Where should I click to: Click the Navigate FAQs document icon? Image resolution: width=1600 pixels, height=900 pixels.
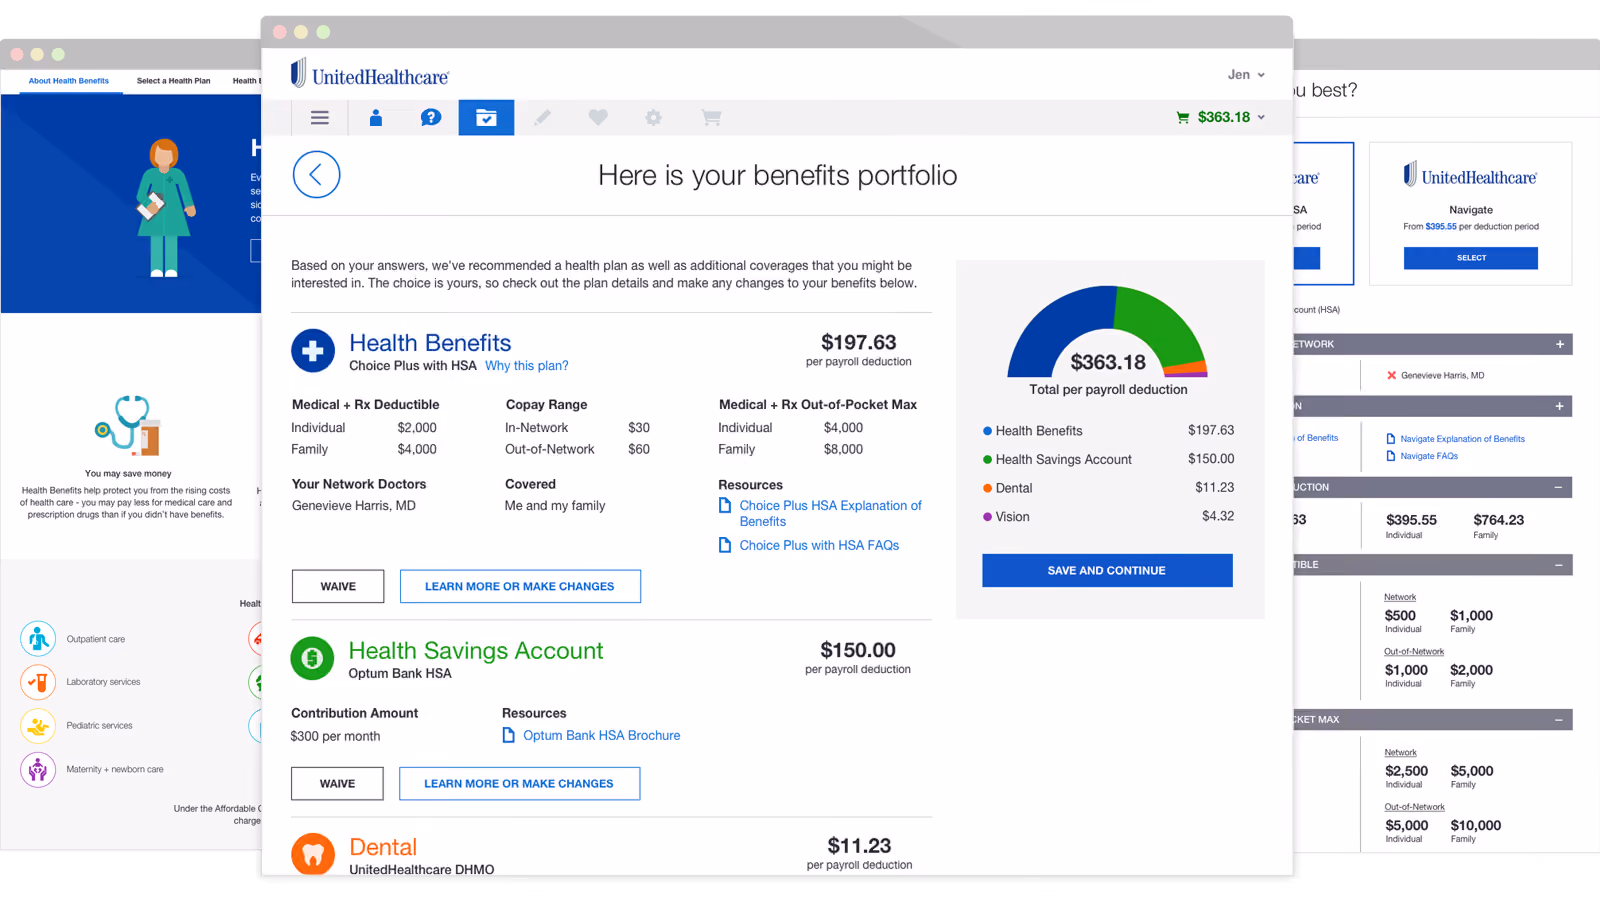[x=1391, y=456]
